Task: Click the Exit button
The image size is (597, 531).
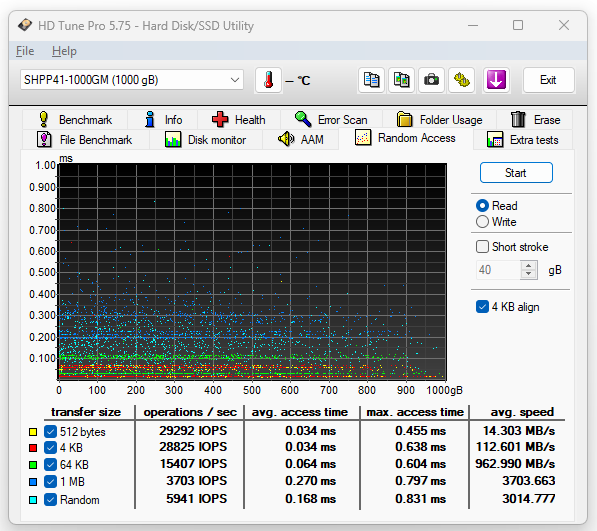Action: 548,80
